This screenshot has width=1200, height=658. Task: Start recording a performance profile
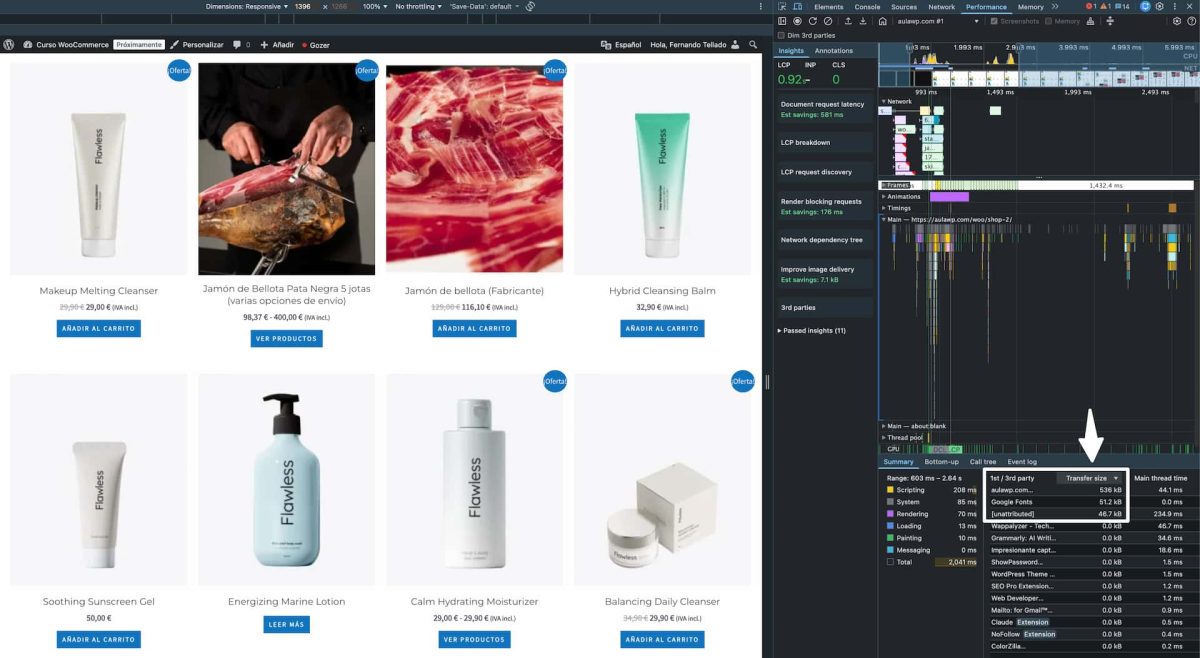click(797, 21)
